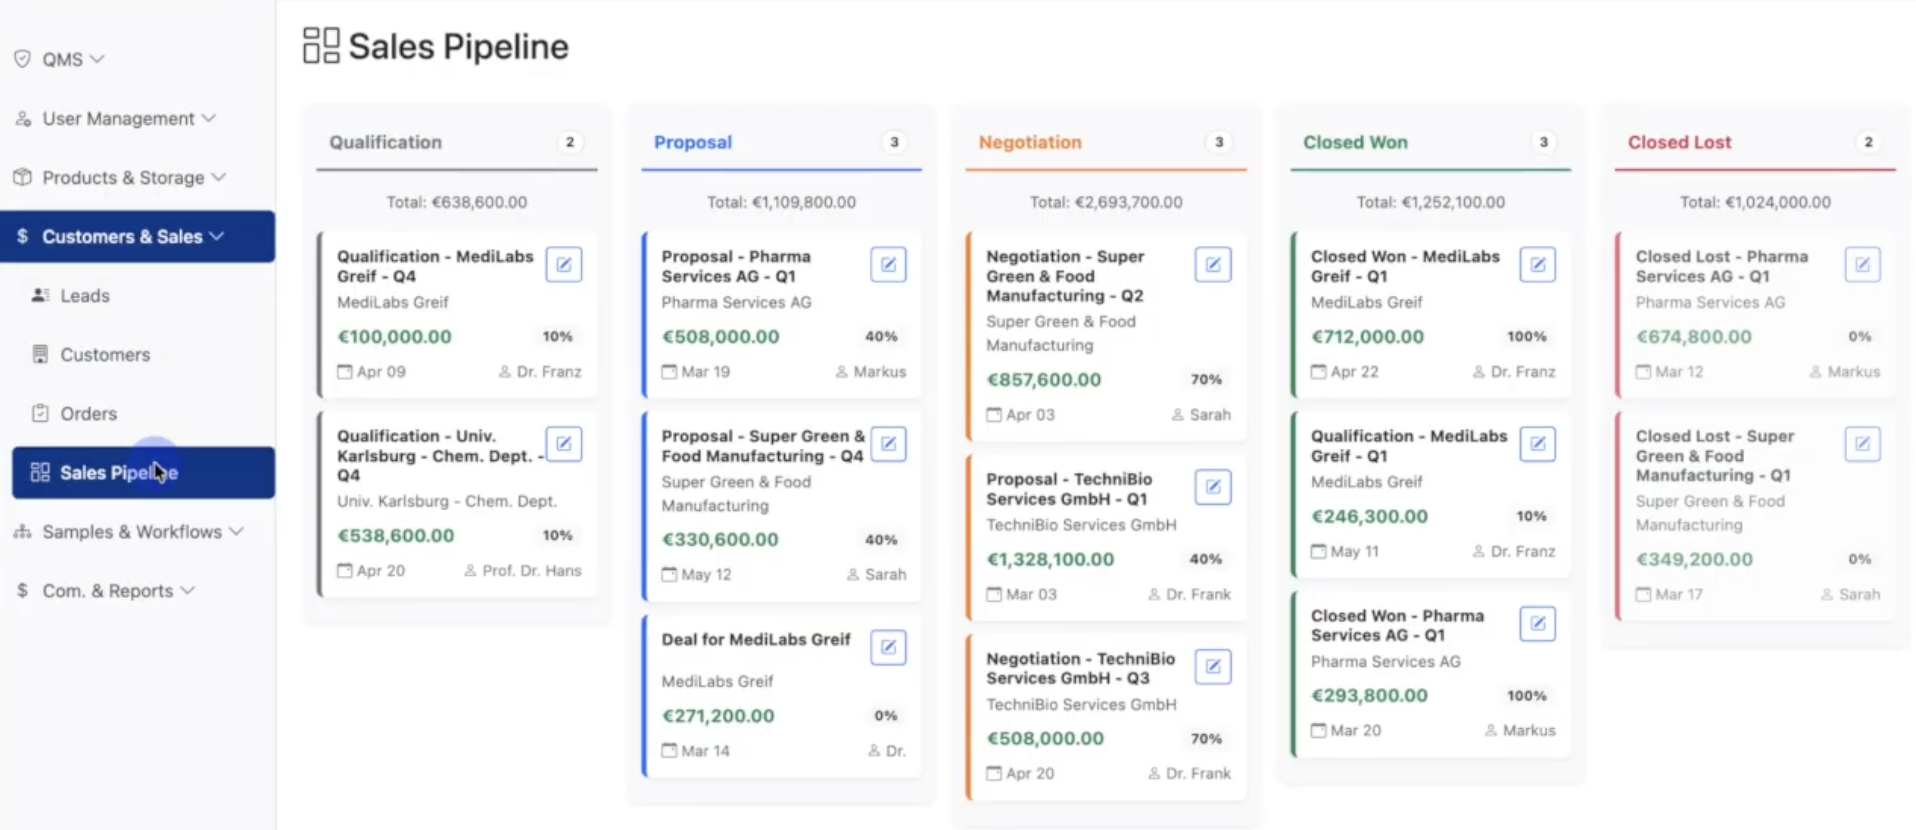This screenshot has width=1916, height=830.
Task: Edit Negotiation - TechniBio Services GmbH - Q3
Action: click(1213, 667)
